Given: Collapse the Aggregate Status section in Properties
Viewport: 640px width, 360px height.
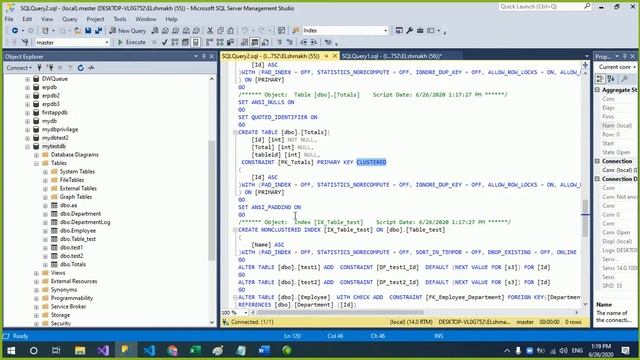Looking at the screenshot, I should coord(598,90).
